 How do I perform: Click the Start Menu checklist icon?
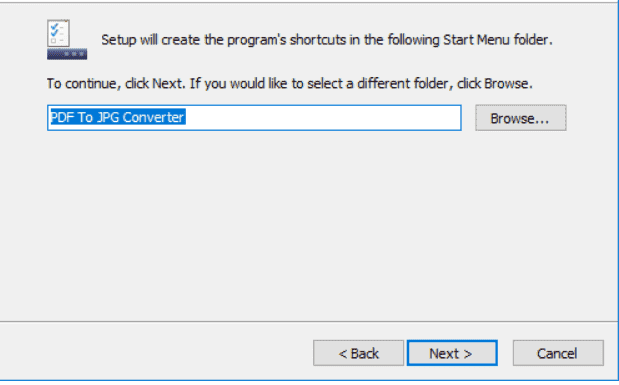point(67,39)
